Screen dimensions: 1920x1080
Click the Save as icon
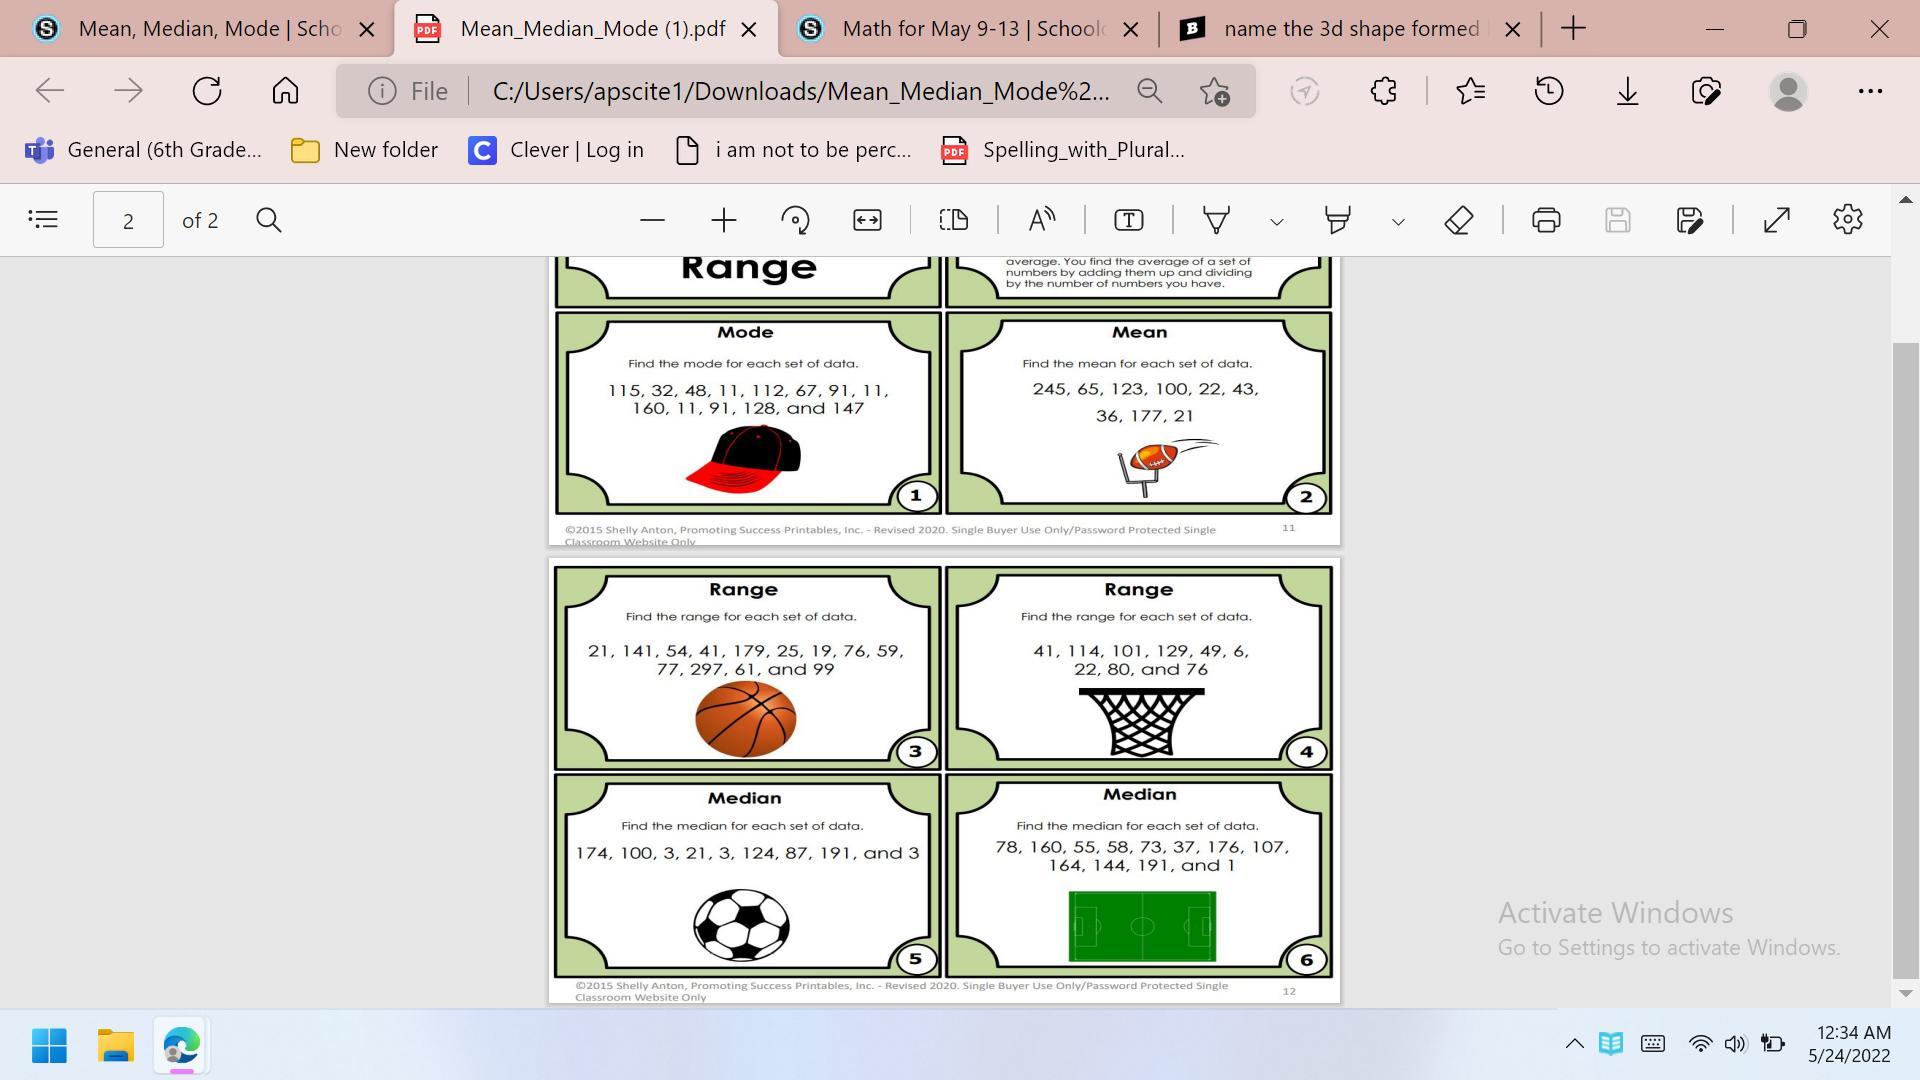(x=1689, y=220)
